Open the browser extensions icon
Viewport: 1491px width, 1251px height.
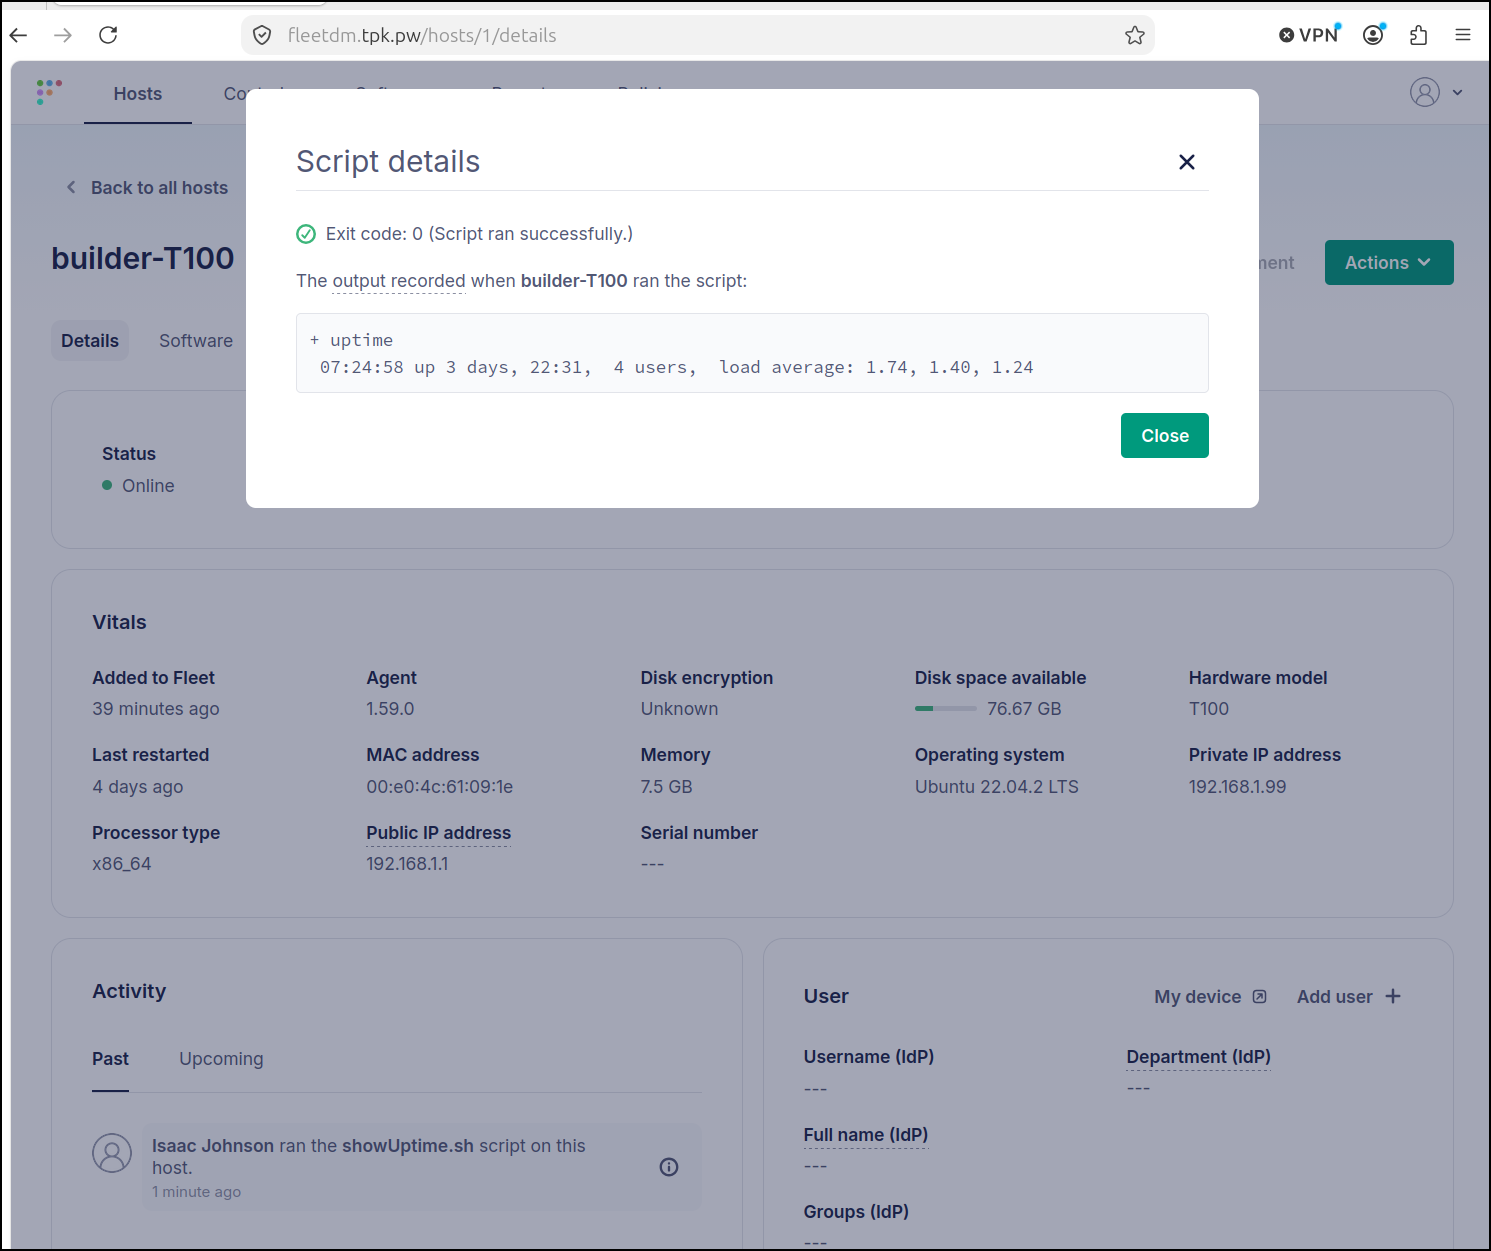point(1418,36)
